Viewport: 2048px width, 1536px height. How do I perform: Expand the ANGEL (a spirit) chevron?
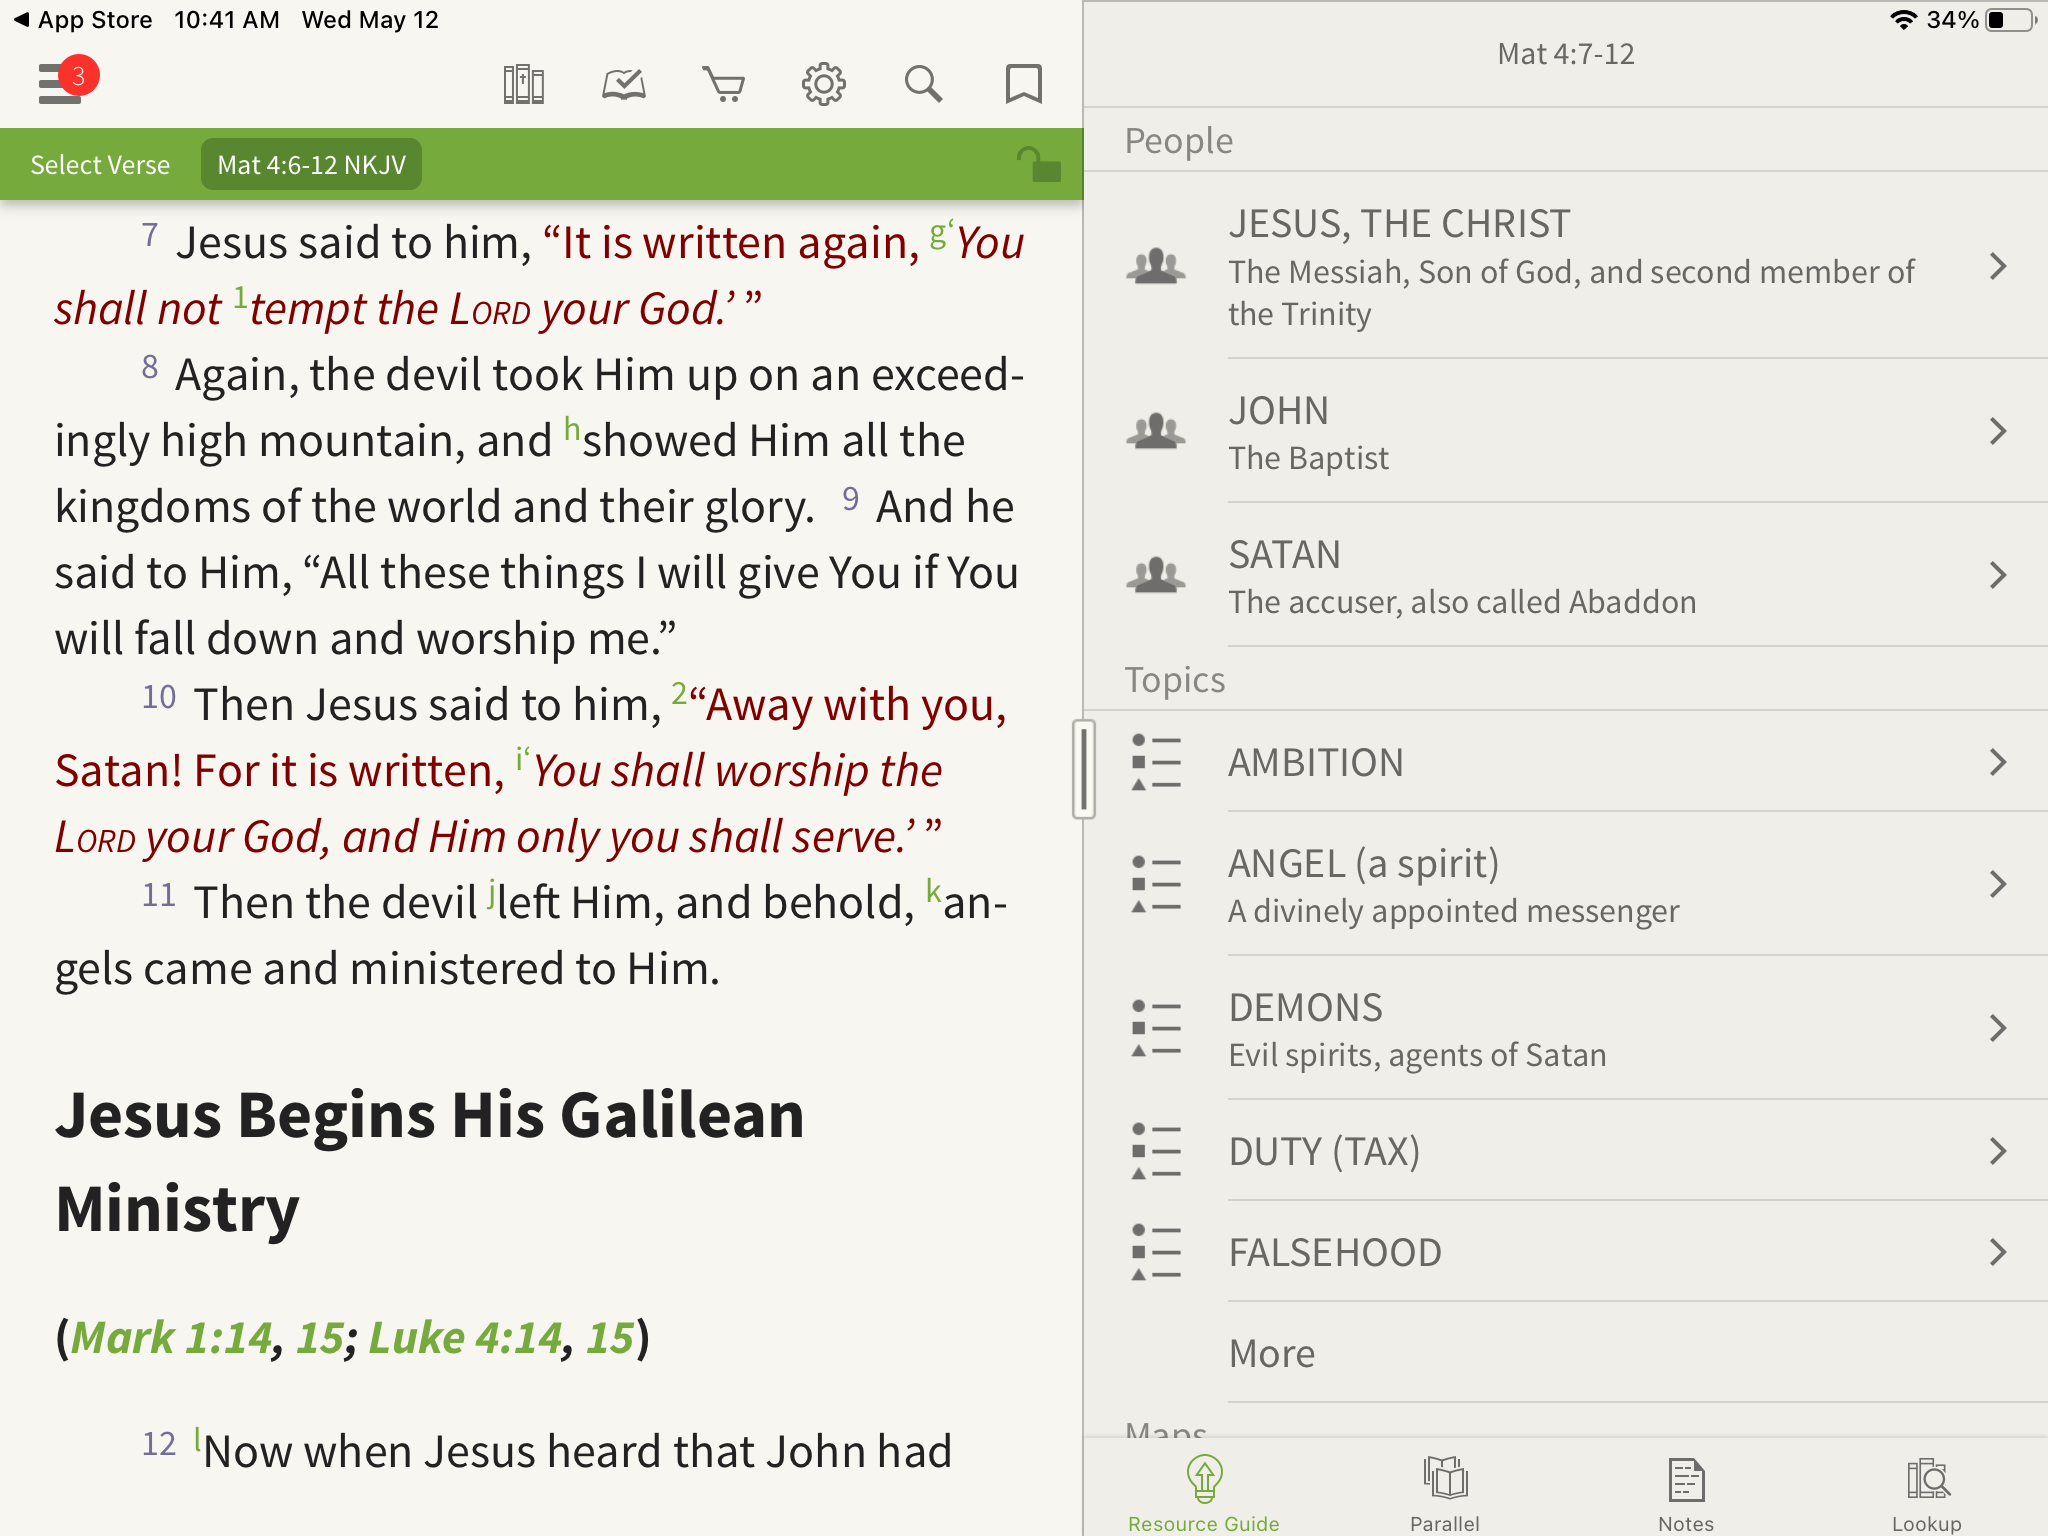pyautogui.click(x=1998, y=884)
